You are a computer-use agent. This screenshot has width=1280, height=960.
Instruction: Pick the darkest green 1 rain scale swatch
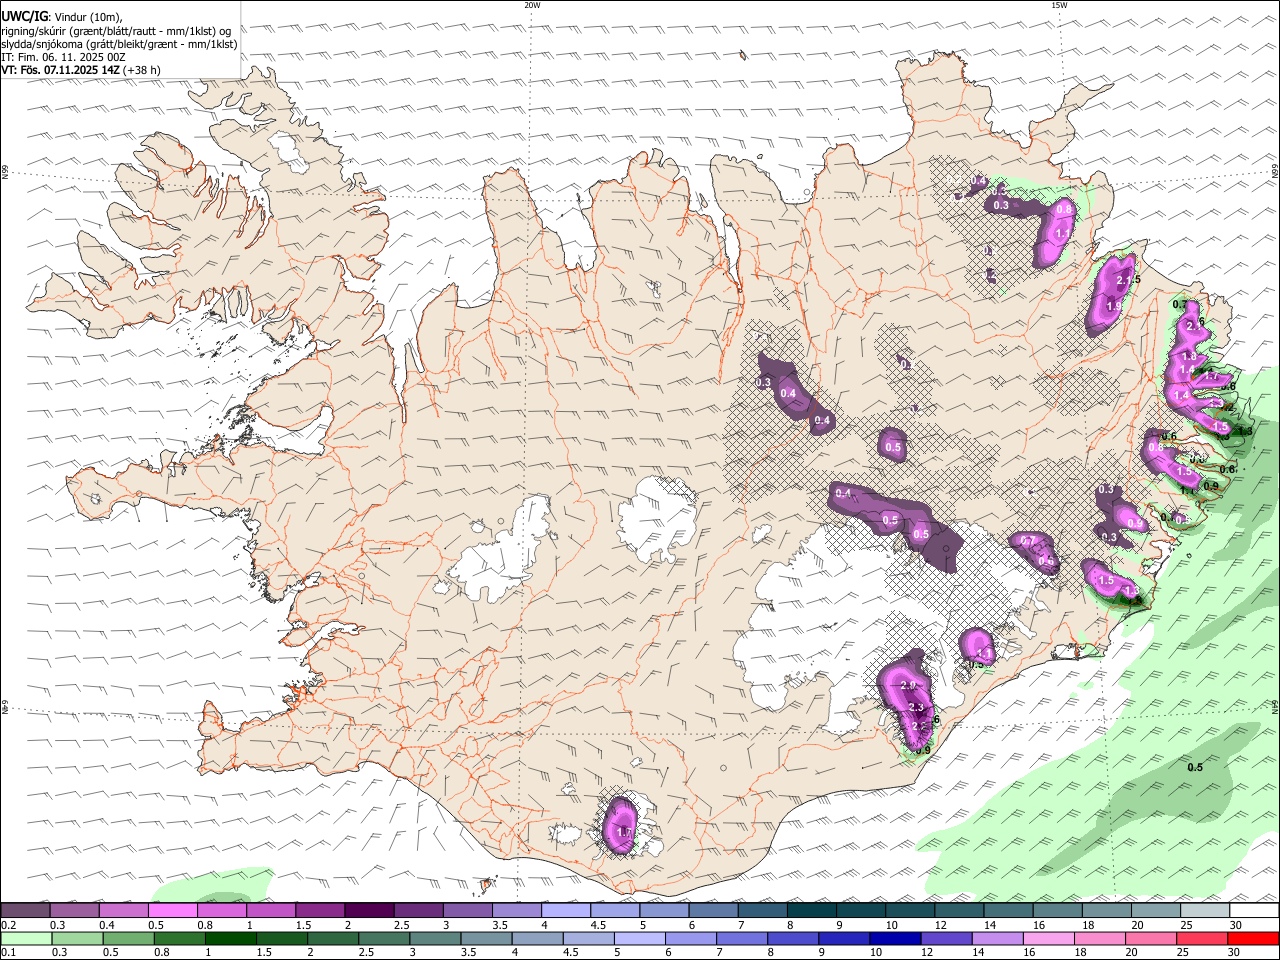[x=230, y=938]
